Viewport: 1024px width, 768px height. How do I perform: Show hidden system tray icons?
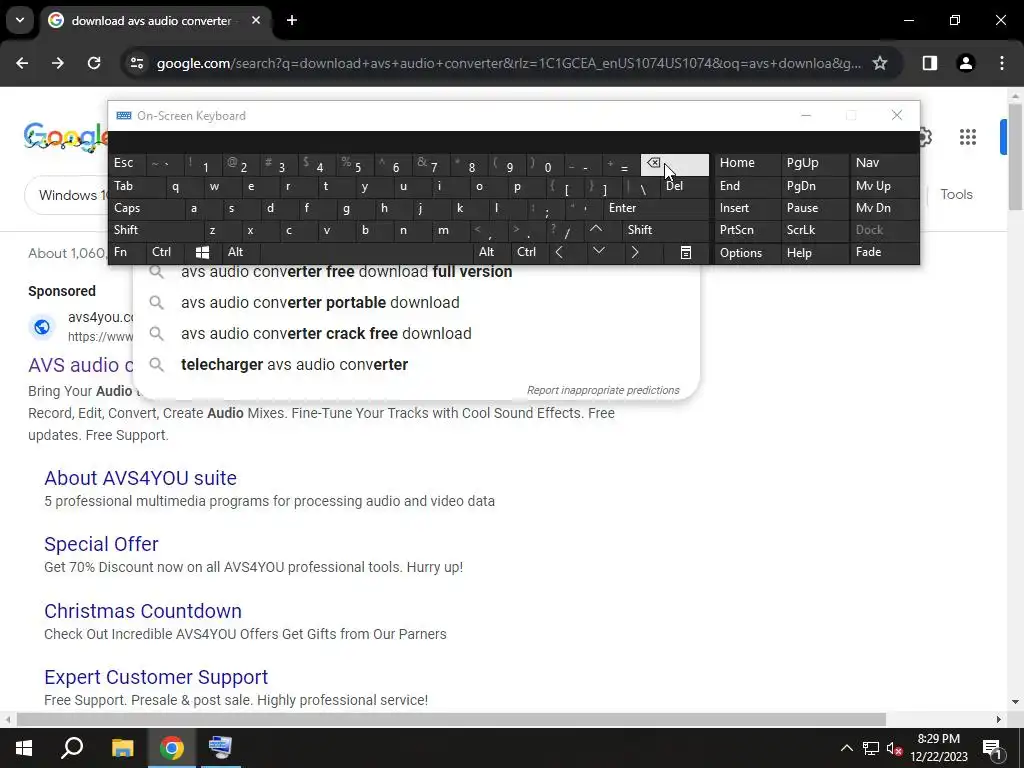(846, 748)
